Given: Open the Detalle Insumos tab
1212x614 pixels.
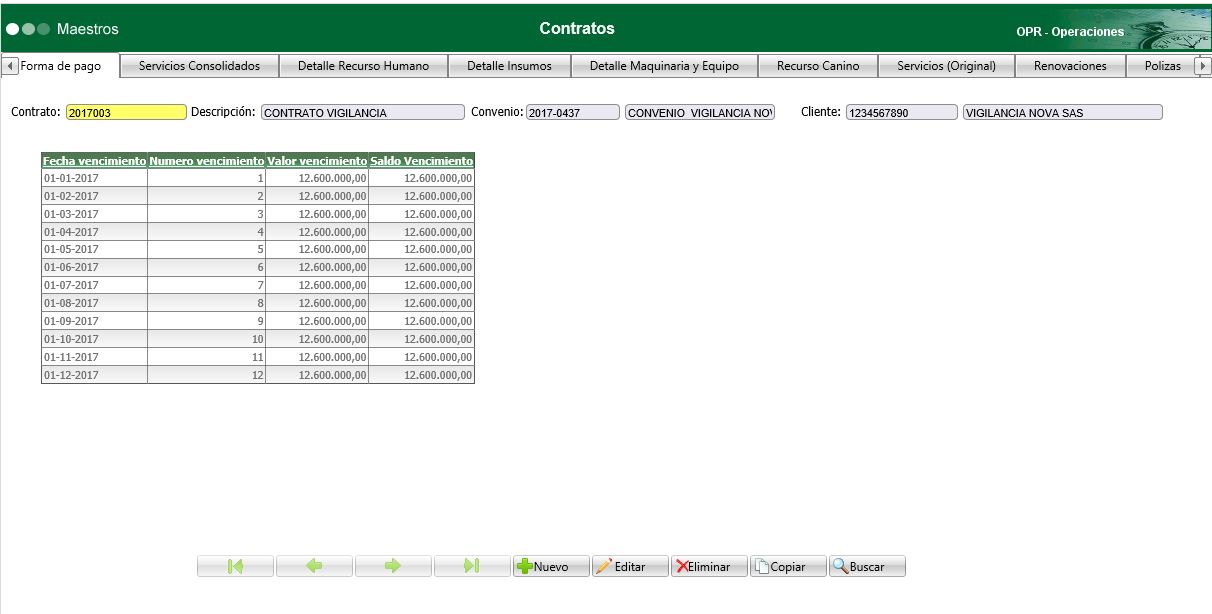Looking at the screenshot, I should (x=509, y=66).
